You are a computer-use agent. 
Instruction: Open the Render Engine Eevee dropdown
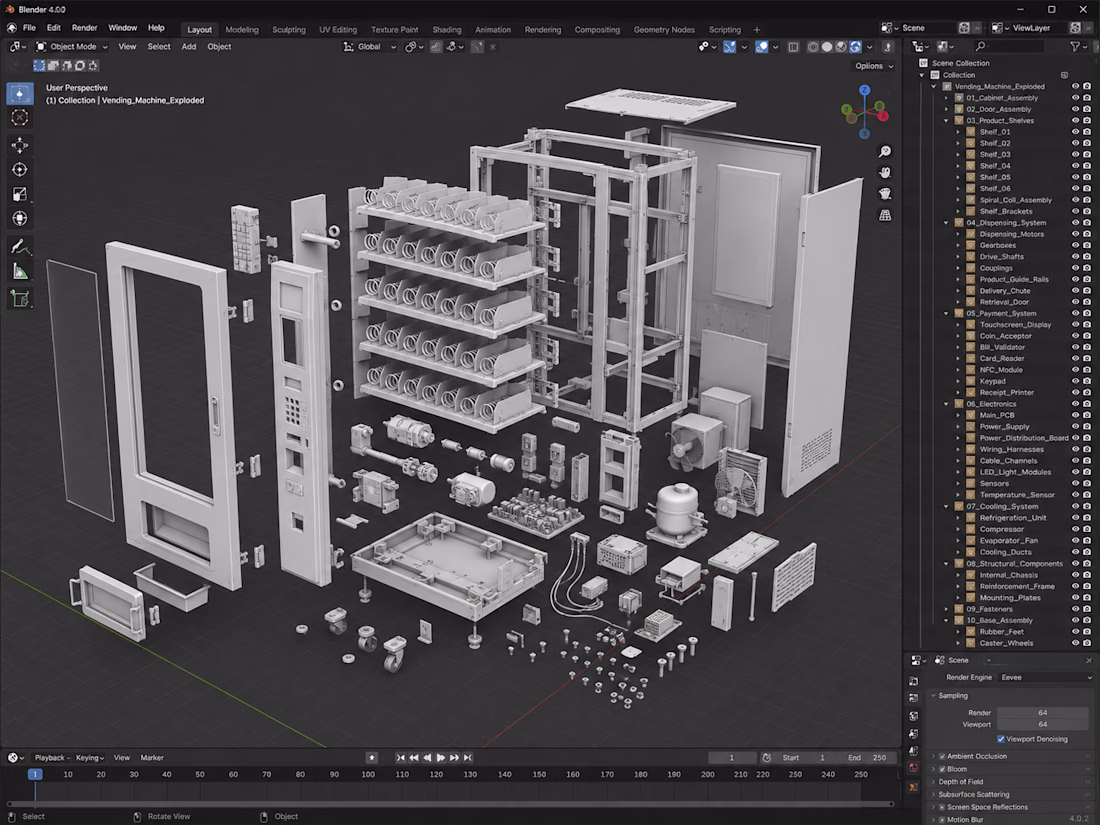(x=1045, y=678)
